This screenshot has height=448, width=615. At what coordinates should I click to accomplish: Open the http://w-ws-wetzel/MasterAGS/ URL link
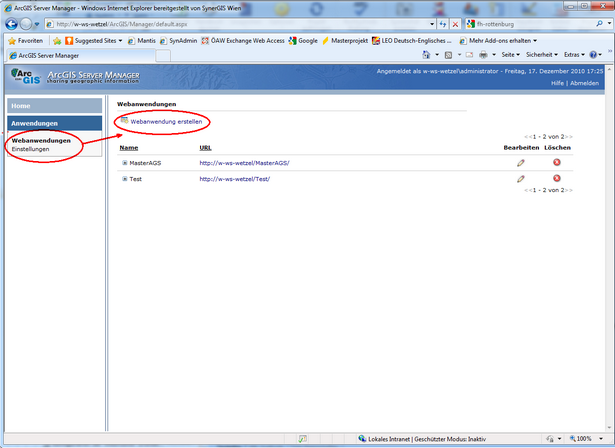click(244, 163)
